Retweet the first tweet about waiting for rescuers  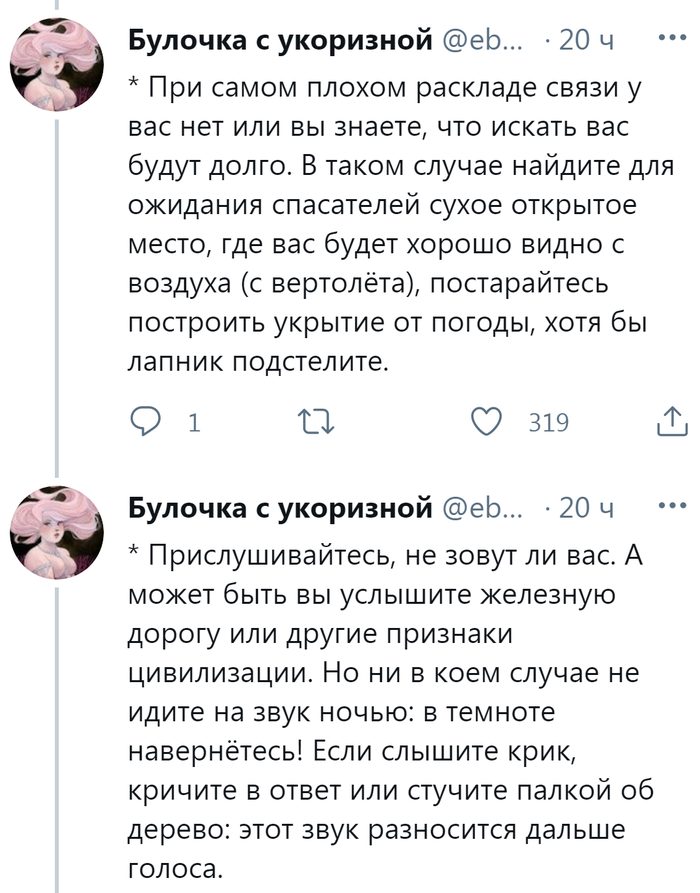coord(316,423)
